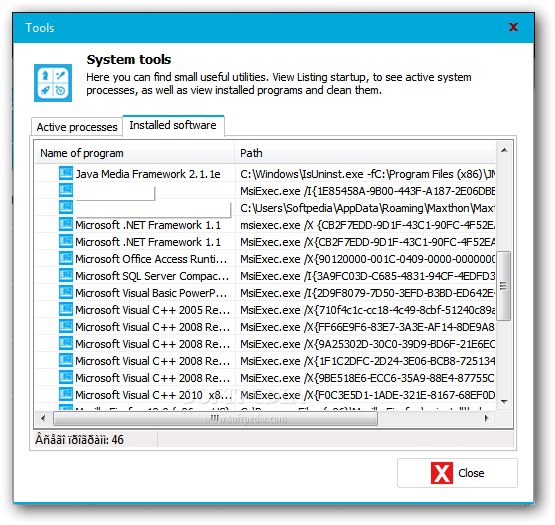Click the horizontal scrollbar right arrow
The image size is (555, 525).
[x=487, y=418]
